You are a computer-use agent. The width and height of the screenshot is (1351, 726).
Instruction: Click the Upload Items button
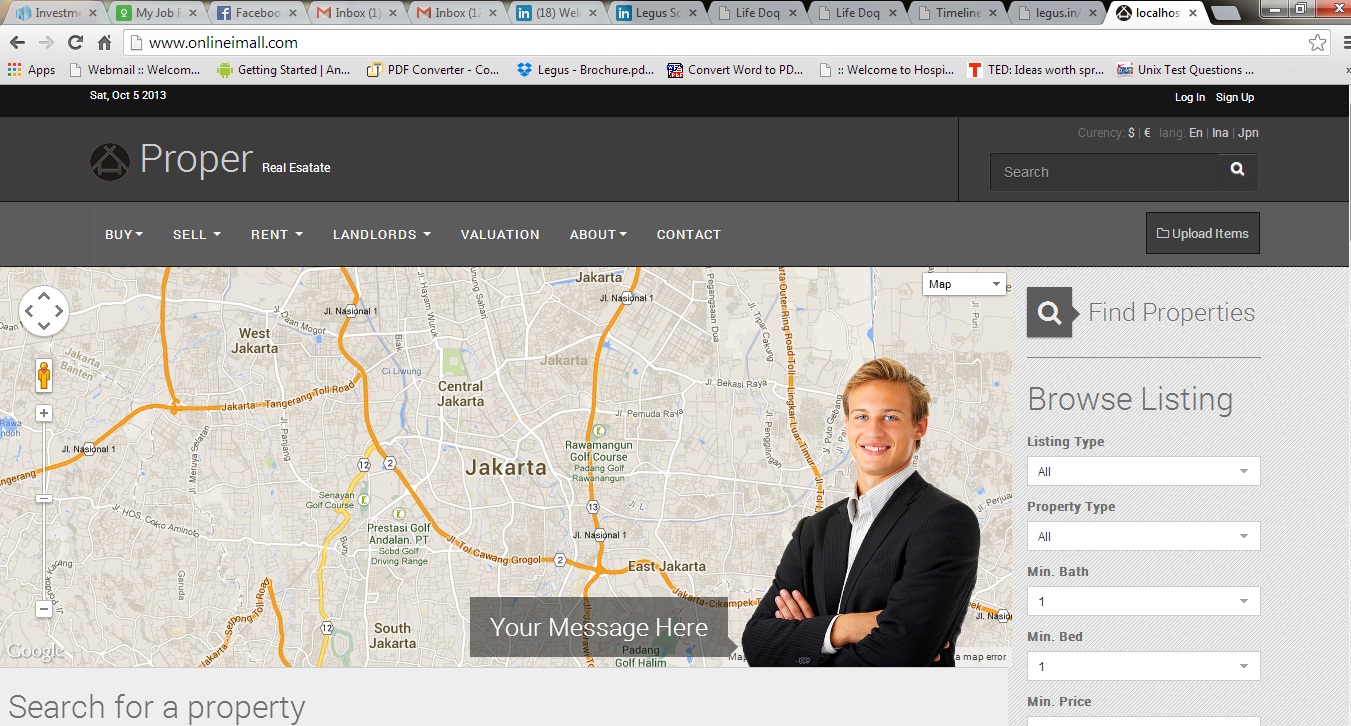point(1203,233)
